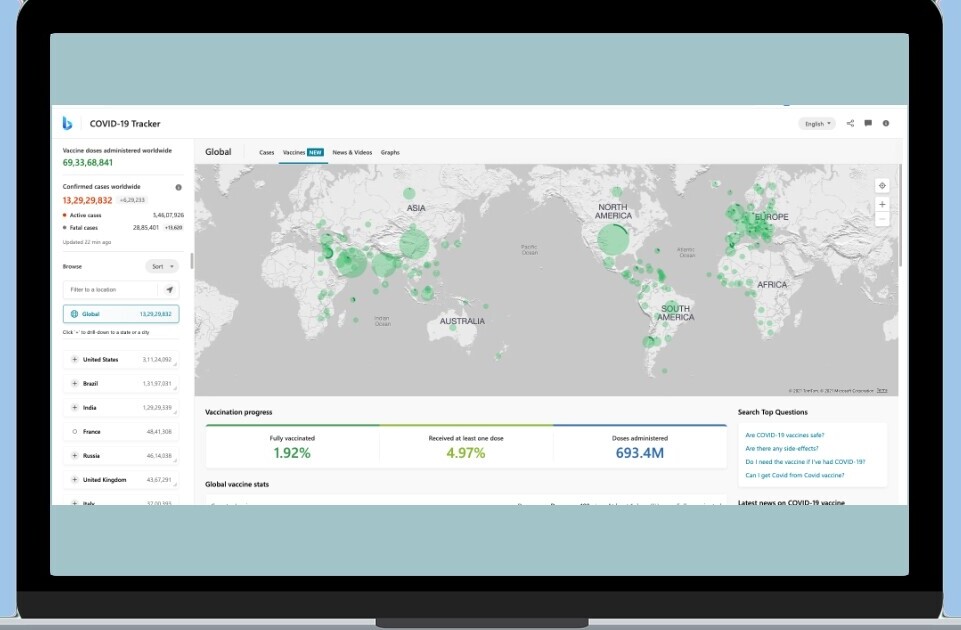Select the Global location button

click(x=121, y=314)
